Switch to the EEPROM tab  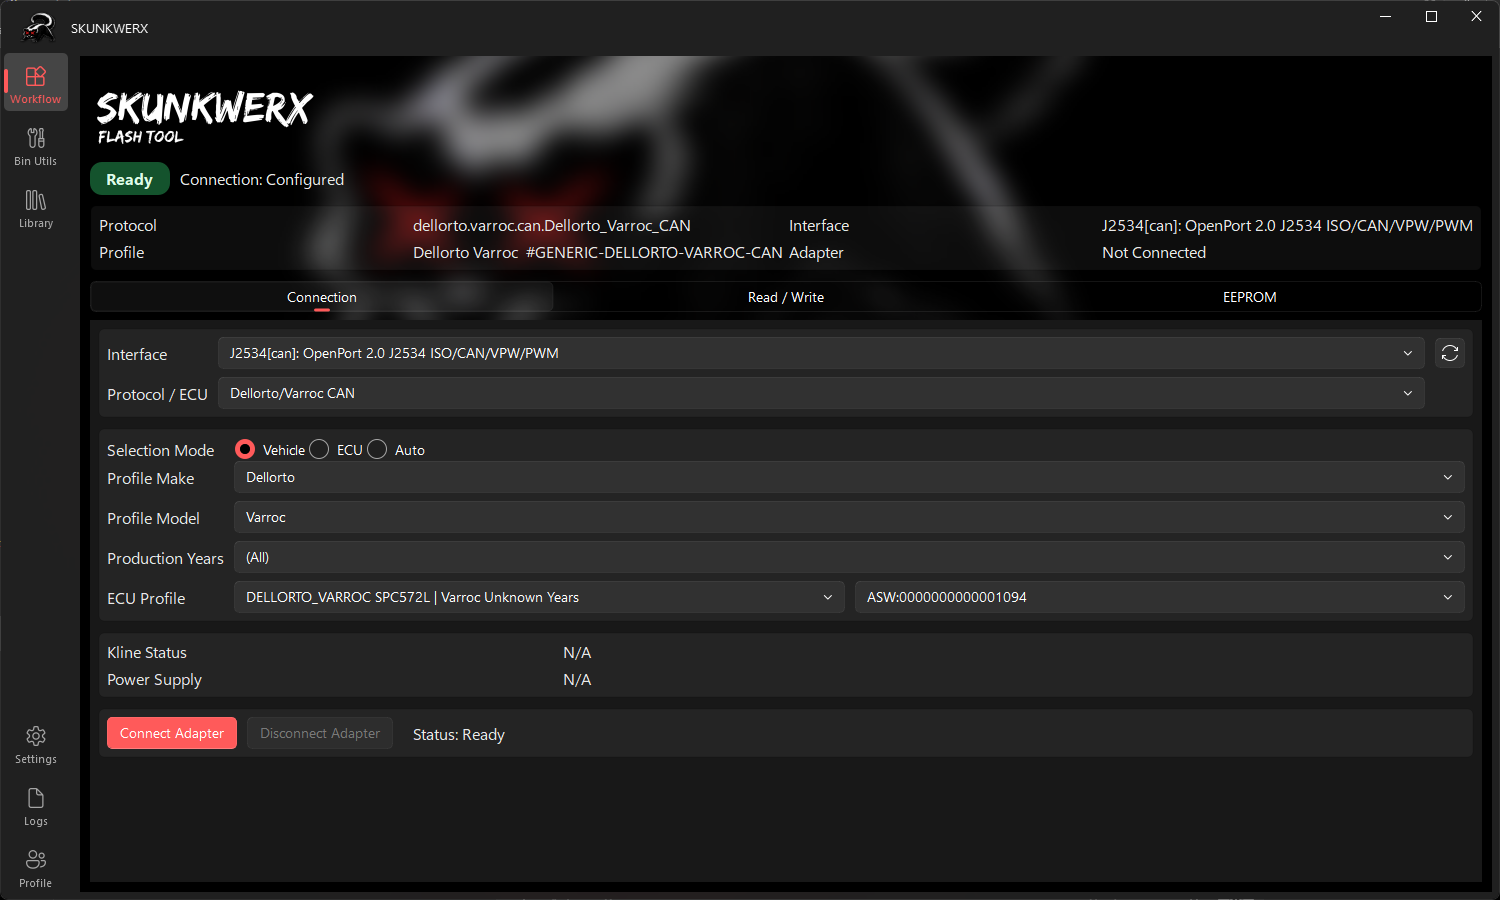pos(1250,297)
